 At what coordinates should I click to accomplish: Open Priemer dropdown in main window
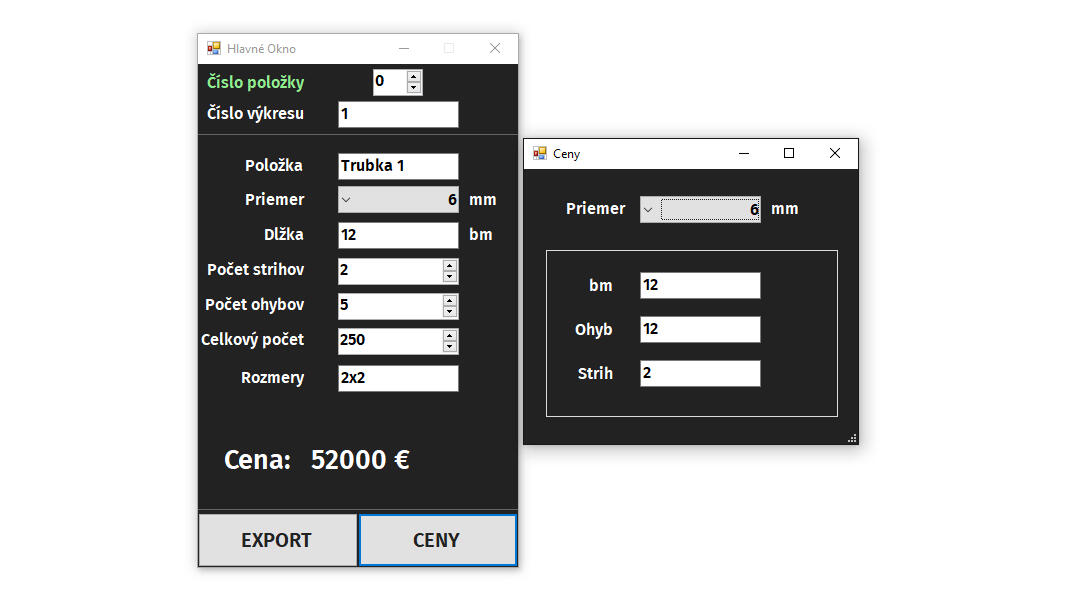coord(346,200)
